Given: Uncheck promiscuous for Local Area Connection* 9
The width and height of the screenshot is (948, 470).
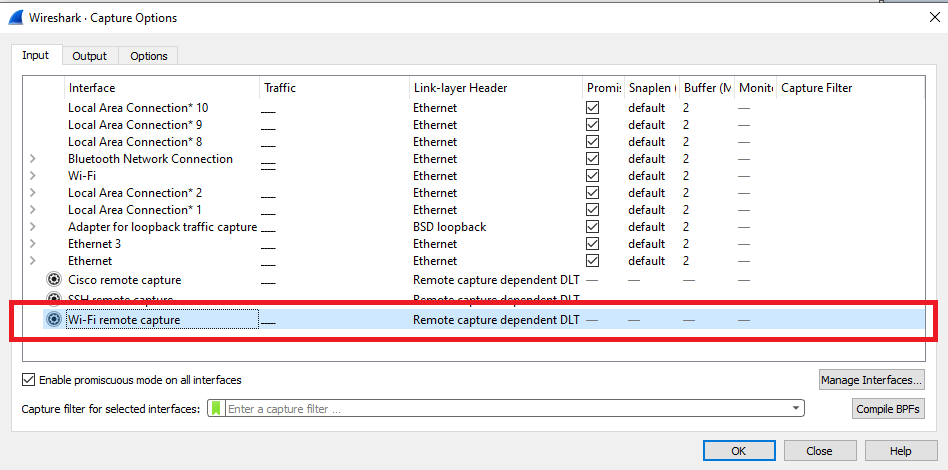Looking at the screenshot, I should [592, 125].
